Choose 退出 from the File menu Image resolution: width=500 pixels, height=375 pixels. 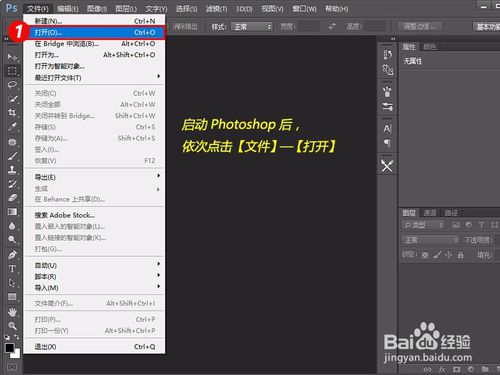pos(95,347)
